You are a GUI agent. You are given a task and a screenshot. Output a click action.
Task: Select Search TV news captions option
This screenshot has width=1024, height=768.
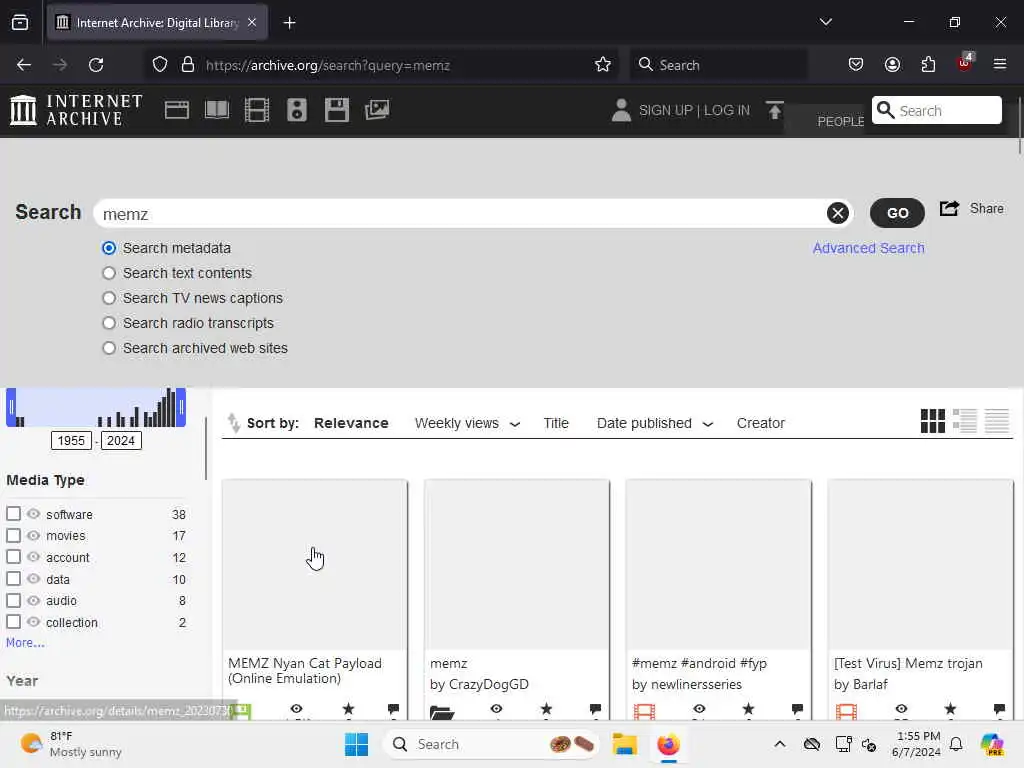point(109,298)
